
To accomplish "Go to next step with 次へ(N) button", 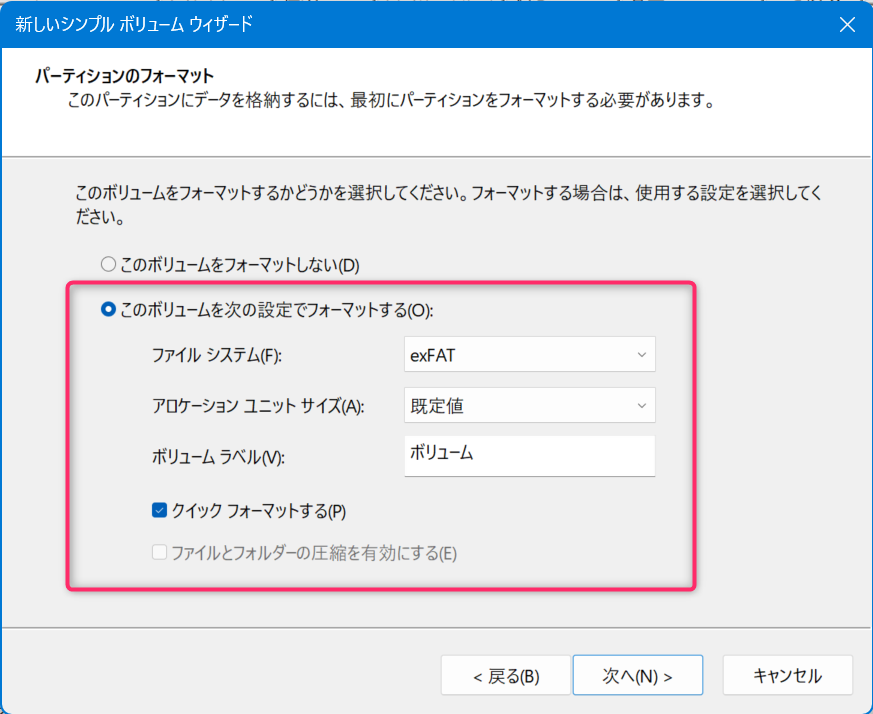I will tap(637, 675).
